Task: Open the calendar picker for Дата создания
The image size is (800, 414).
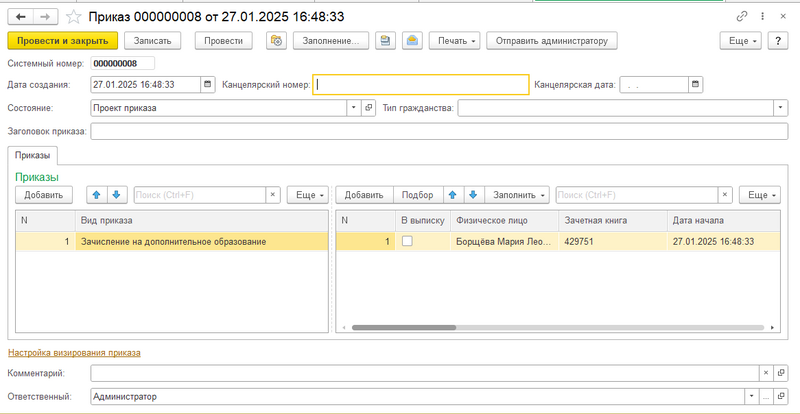Action: tap(207, 85)
